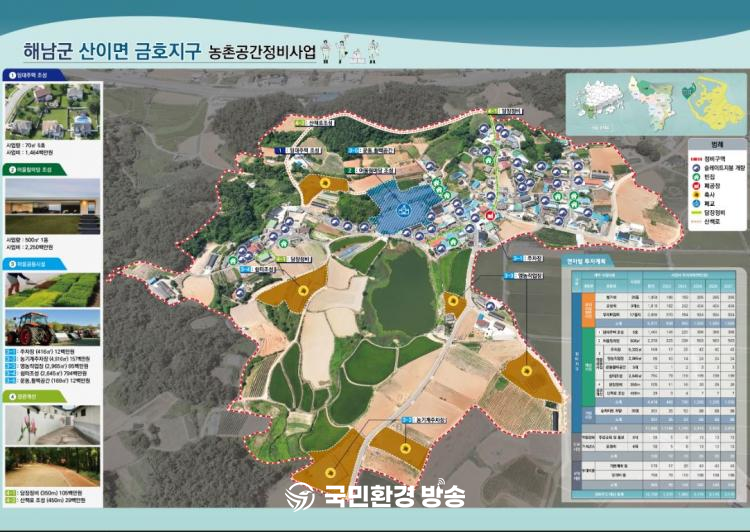Click the yellow 축사 icon in the legend
Viewport: 750px width, 532px height.
point(696,195)
